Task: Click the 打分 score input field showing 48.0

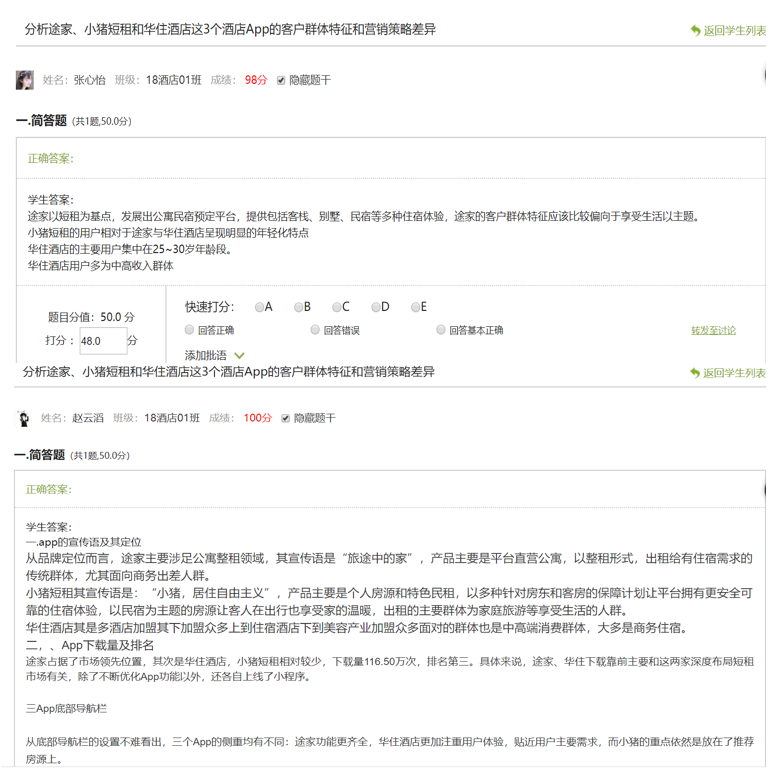Action: coord(103,341)
